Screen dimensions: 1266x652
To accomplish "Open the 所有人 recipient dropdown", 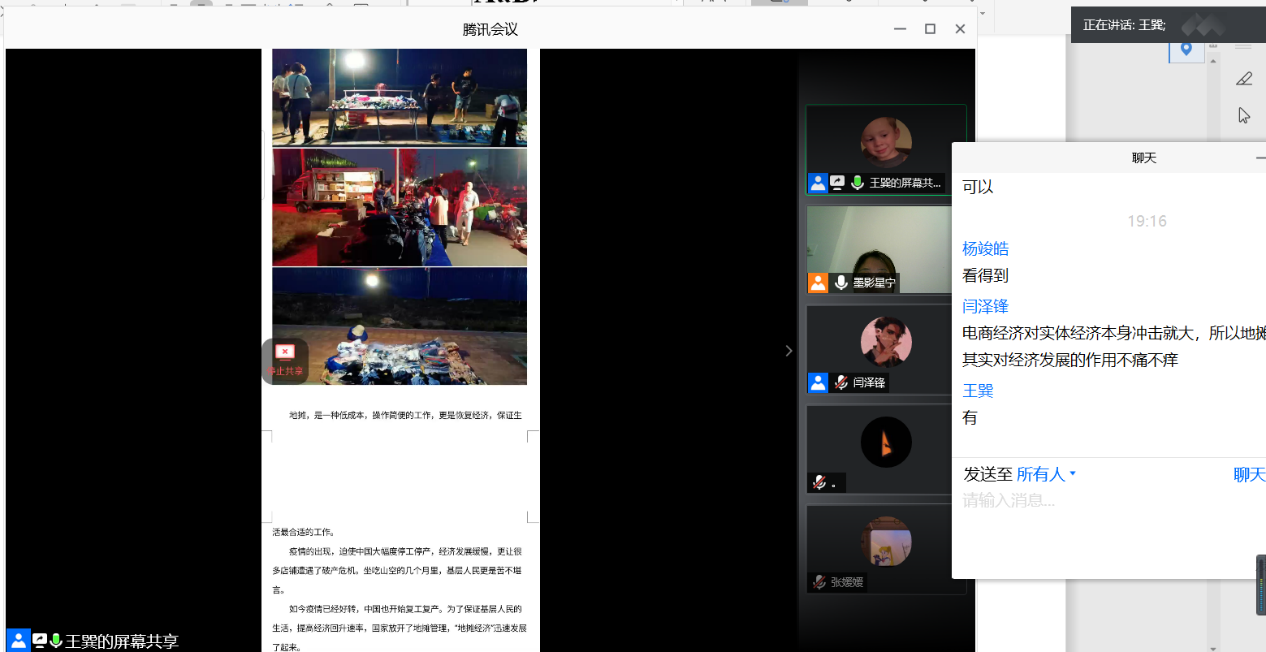I will tap(1046, 474).
